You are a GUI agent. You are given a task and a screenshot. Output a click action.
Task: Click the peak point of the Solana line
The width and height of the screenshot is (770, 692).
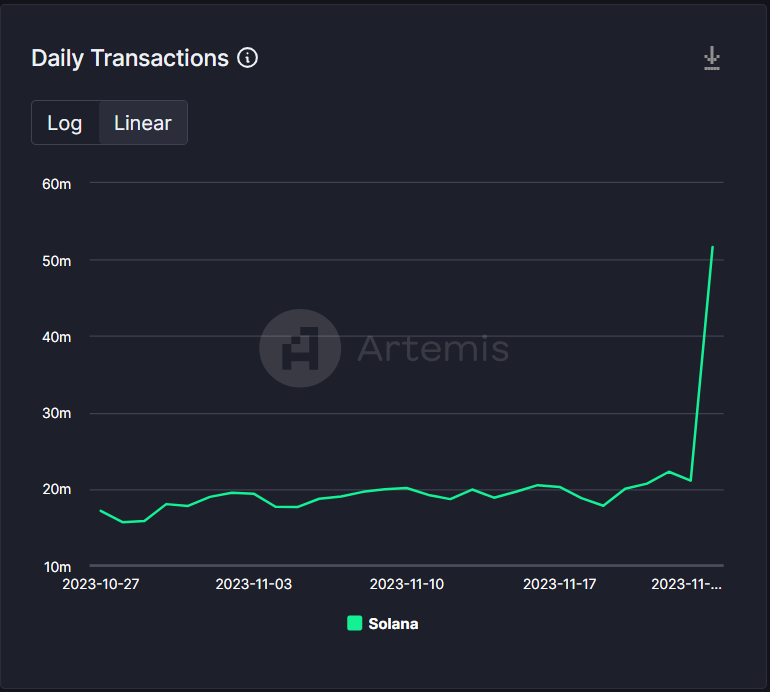pyautogui.click(x=713, y=247)
